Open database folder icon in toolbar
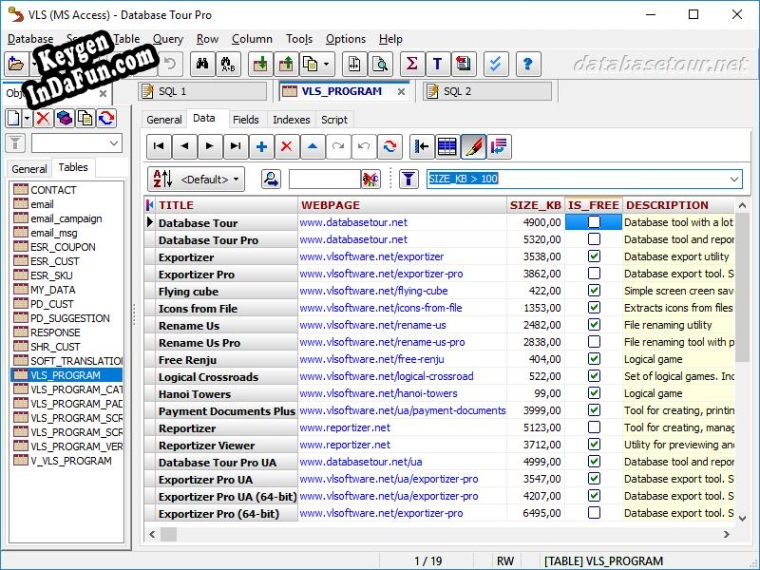This screenshot has width=760, height=570. pos(16,63)
